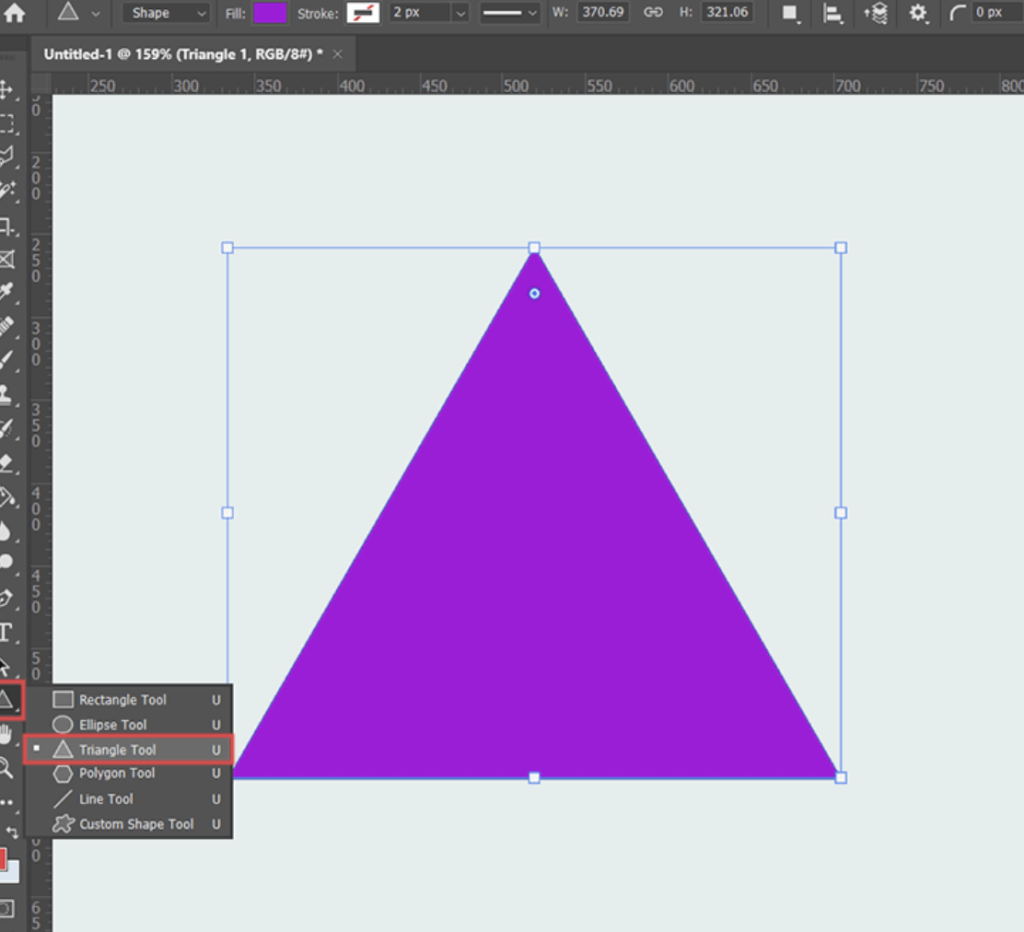Open the stroke line style dropdown
This screenshot has width=1024, height=932.
click(x=509, y=13)
